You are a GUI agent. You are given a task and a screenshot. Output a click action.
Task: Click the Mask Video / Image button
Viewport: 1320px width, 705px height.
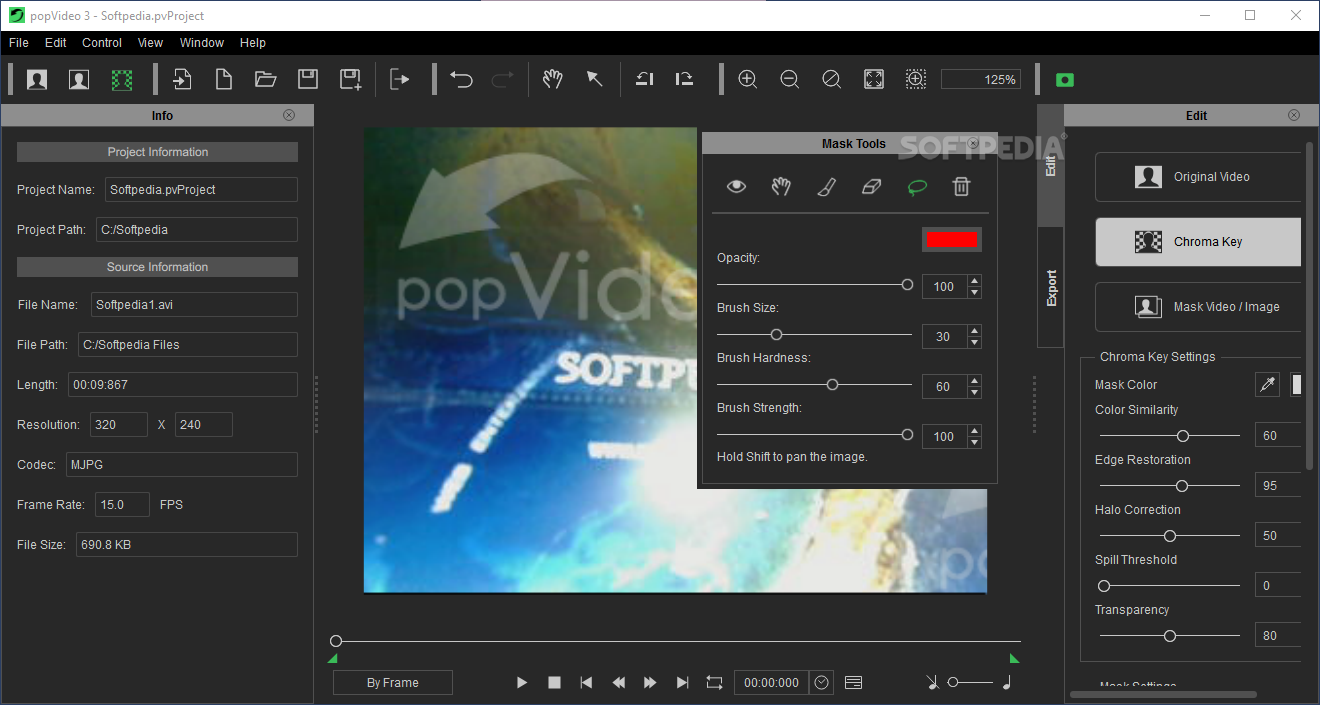(x=1199, y=307)
